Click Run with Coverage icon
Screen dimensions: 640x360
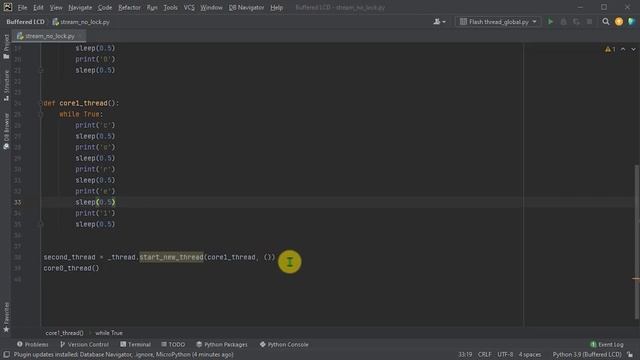click(x=576, y=22)
